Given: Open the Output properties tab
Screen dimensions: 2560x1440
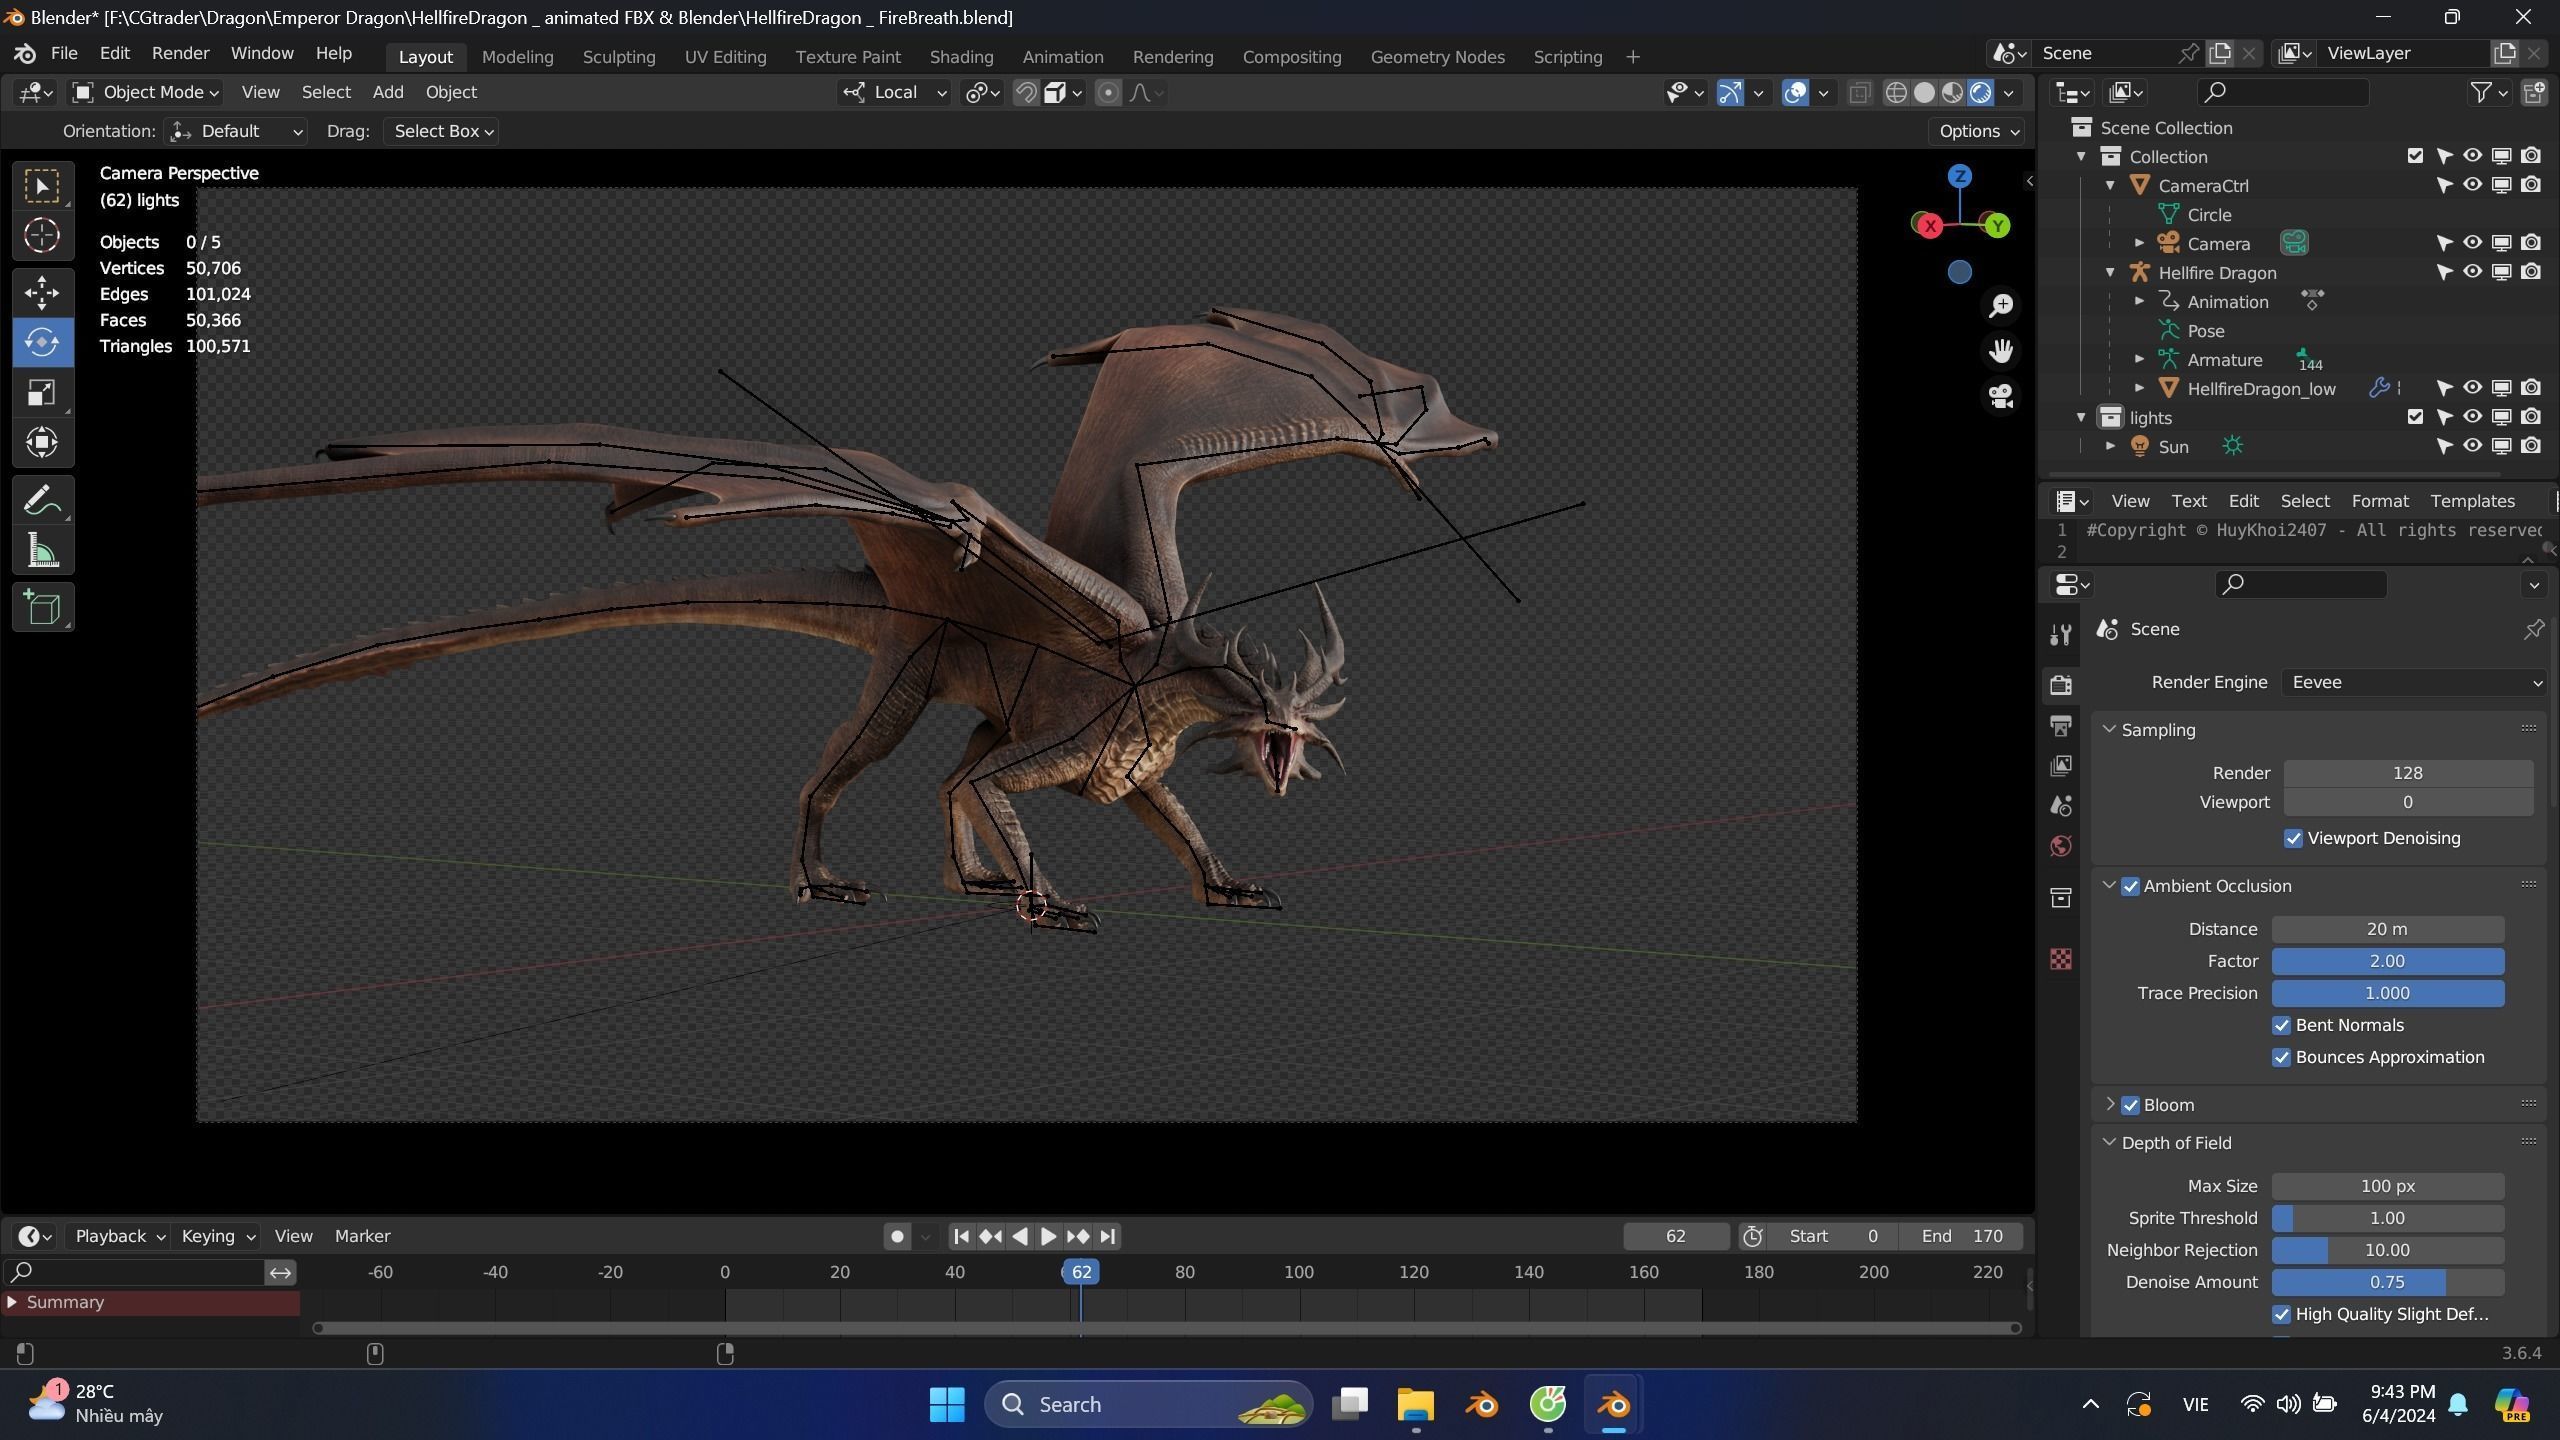Looking at the screenshot, I should pyautogui.click(x=2061, y=725).
